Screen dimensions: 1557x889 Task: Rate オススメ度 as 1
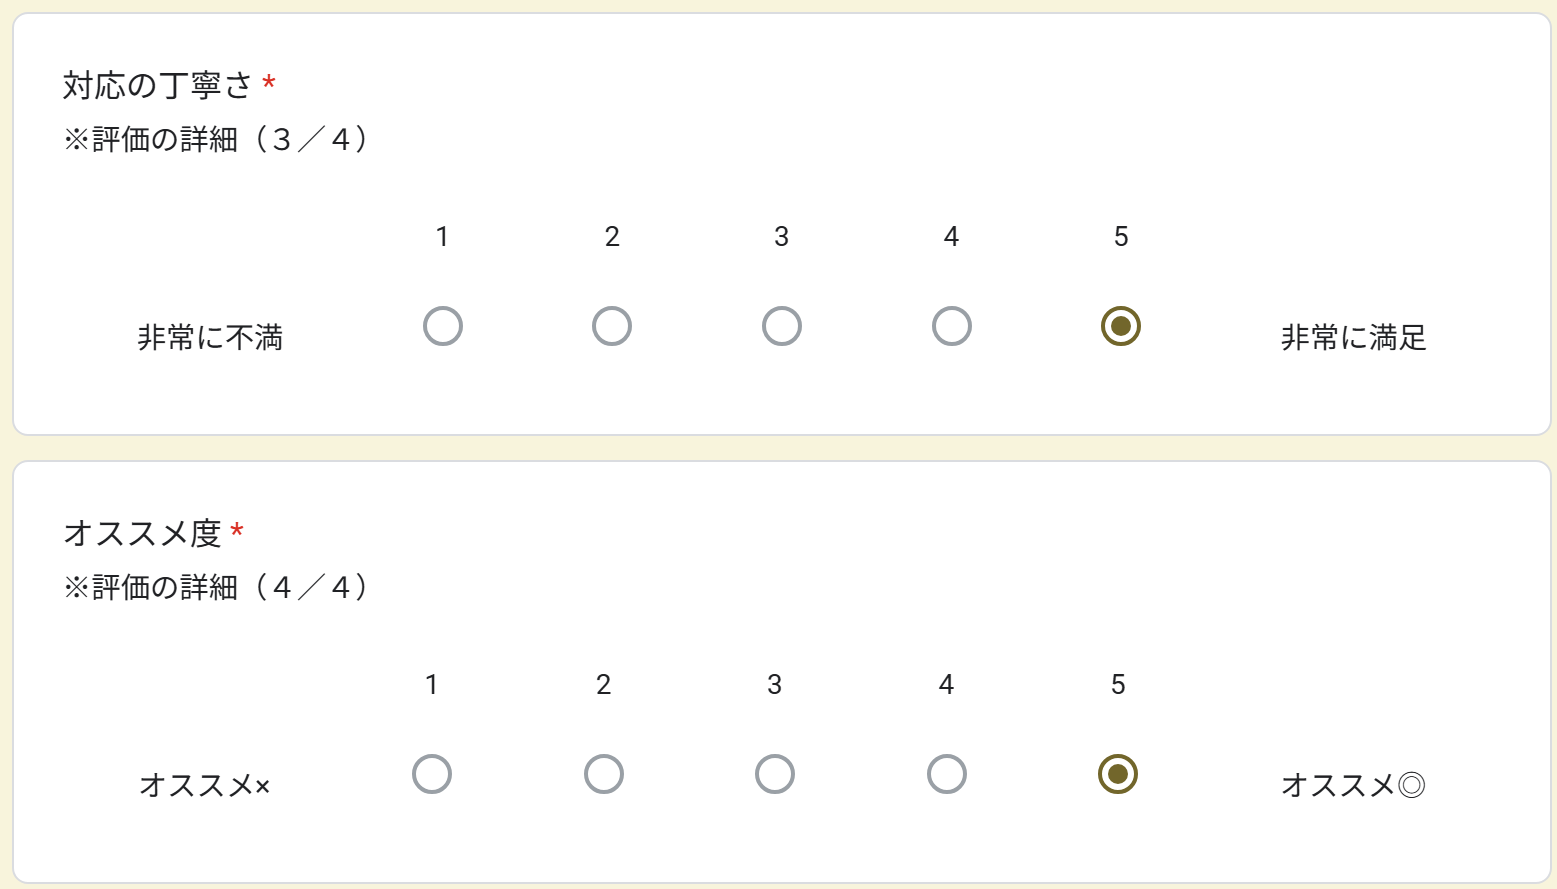tap(432, 774)
